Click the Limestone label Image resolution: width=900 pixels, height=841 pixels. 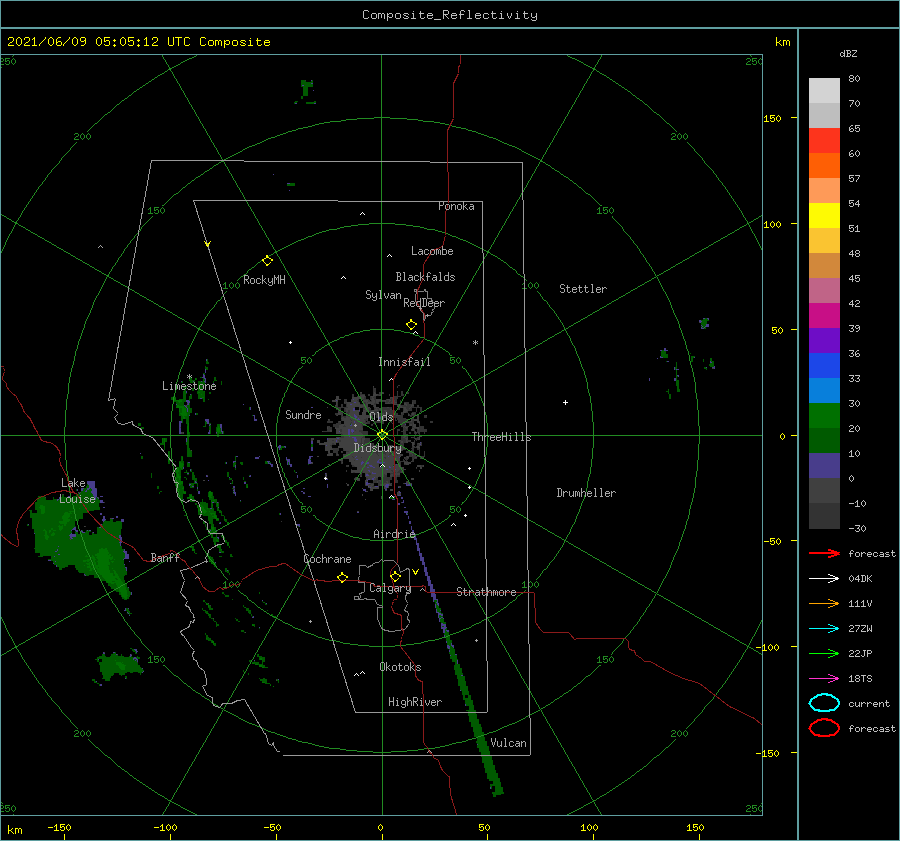coord(189,386)
